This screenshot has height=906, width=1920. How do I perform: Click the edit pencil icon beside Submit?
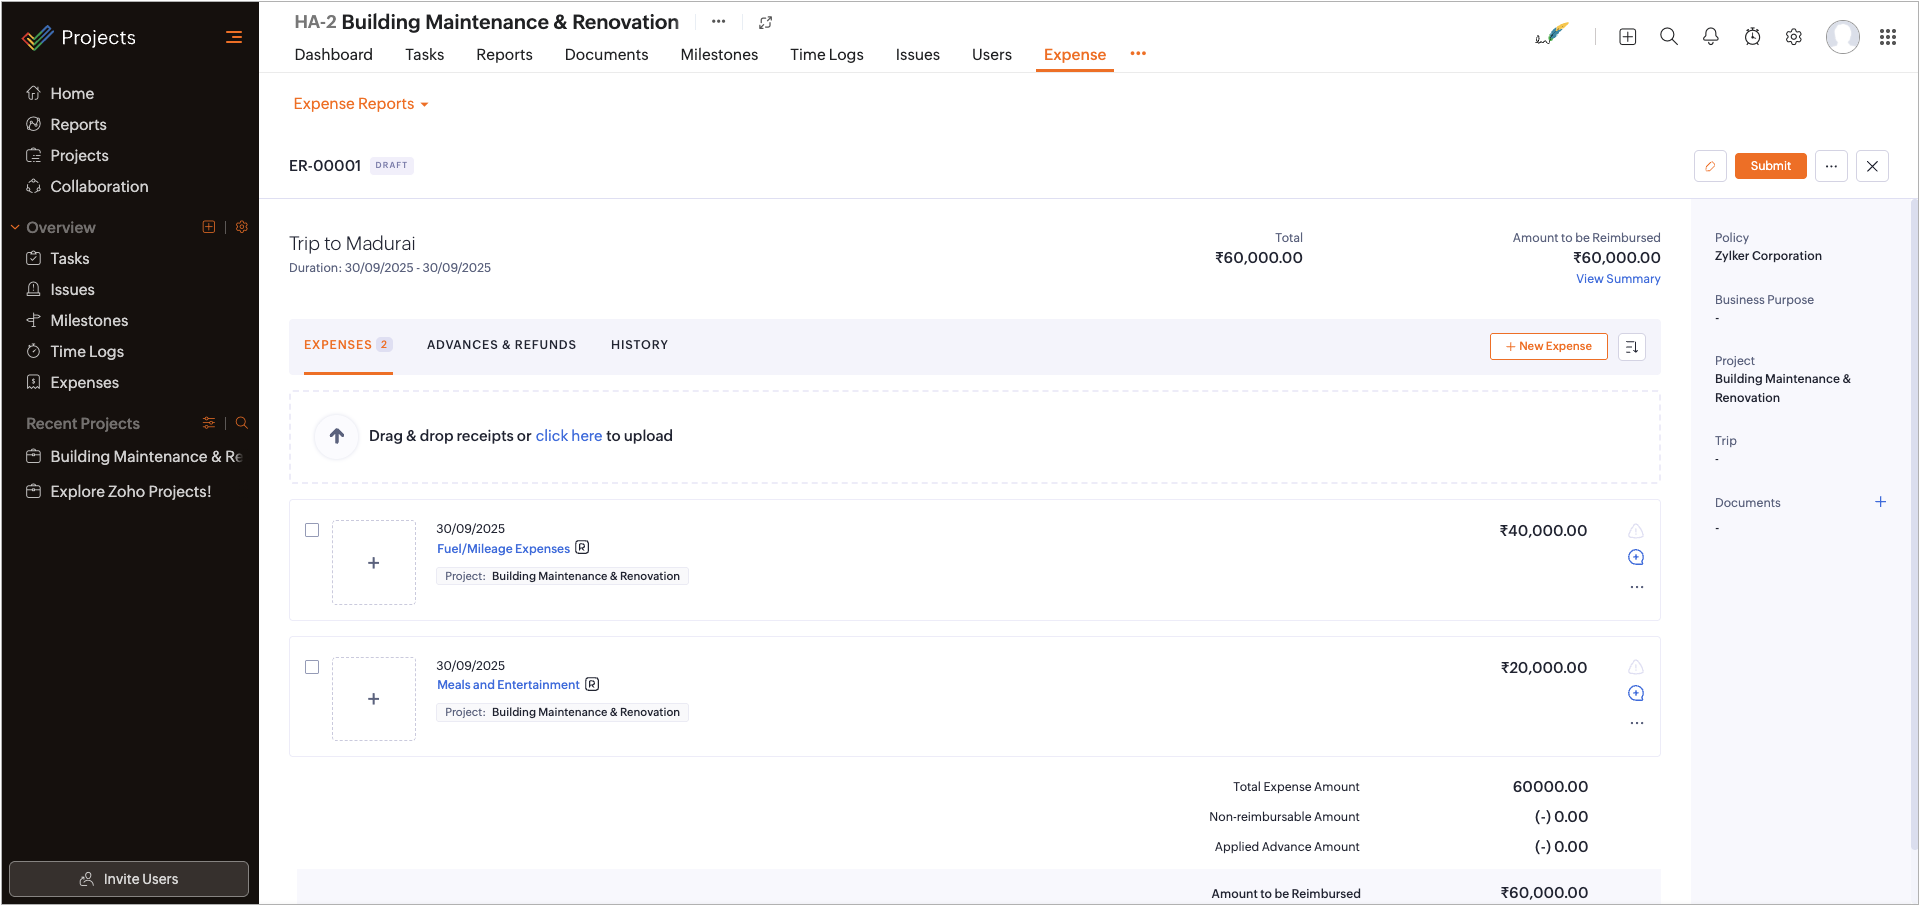1710,166
